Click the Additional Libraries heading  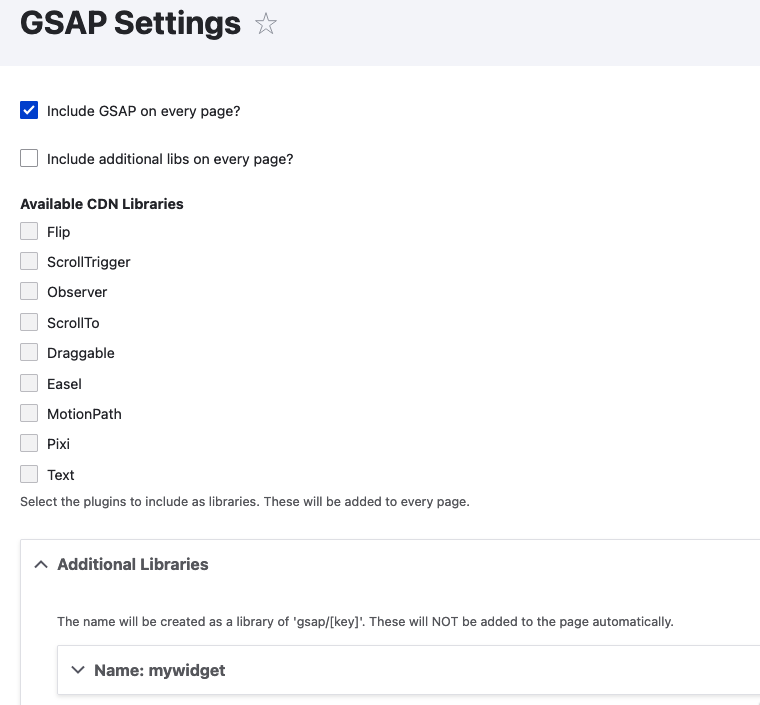[x=133, y=564]
